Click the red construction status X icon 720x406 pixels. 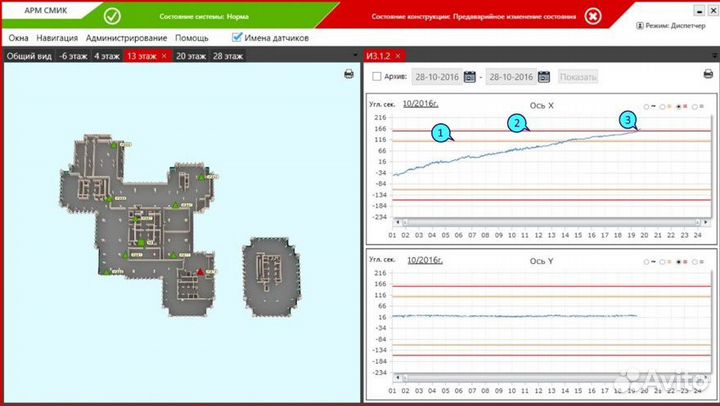(x=593, y=16)
